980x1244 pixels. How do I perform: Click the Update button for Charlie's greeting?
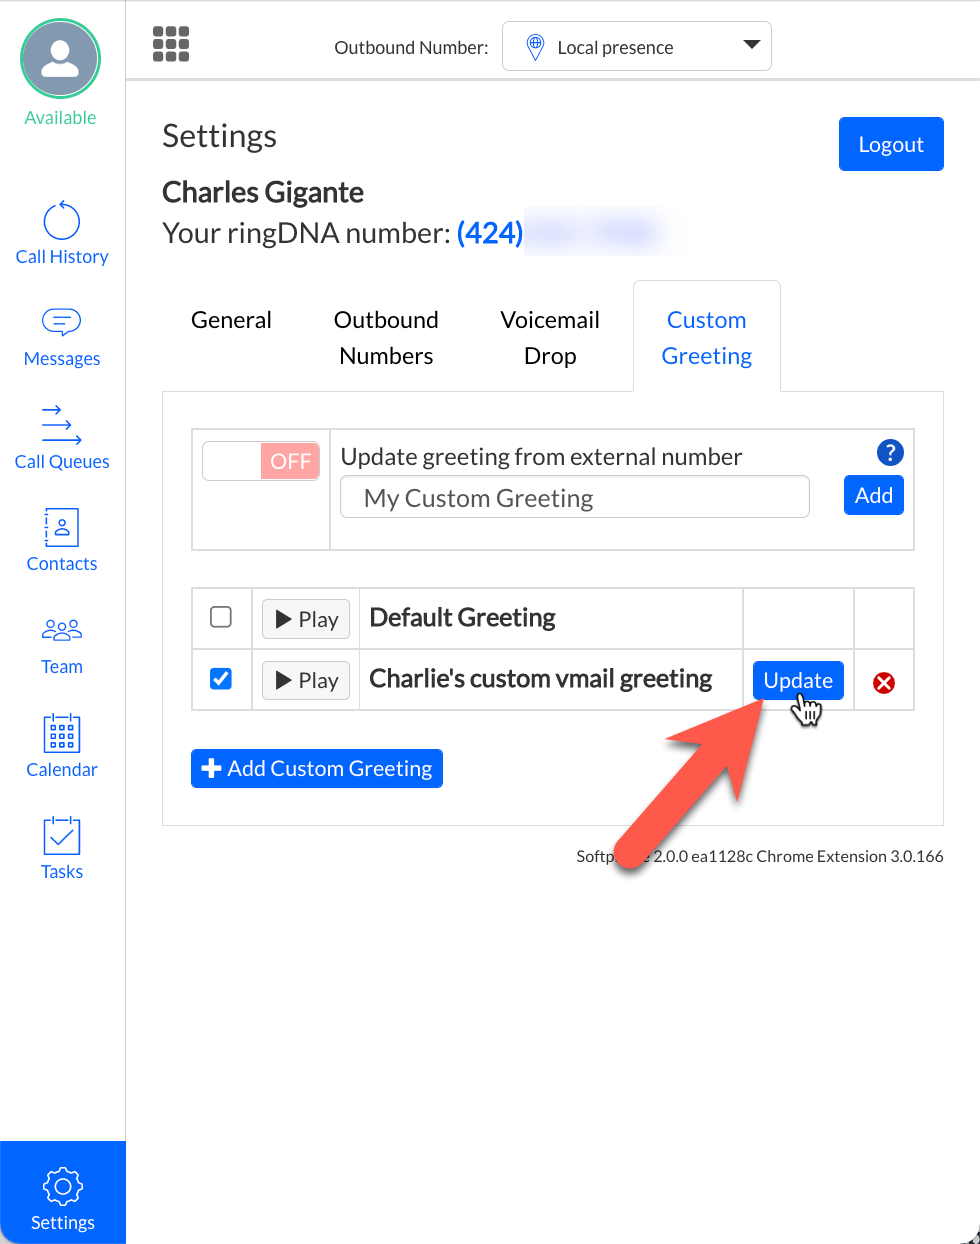[797, 680]
